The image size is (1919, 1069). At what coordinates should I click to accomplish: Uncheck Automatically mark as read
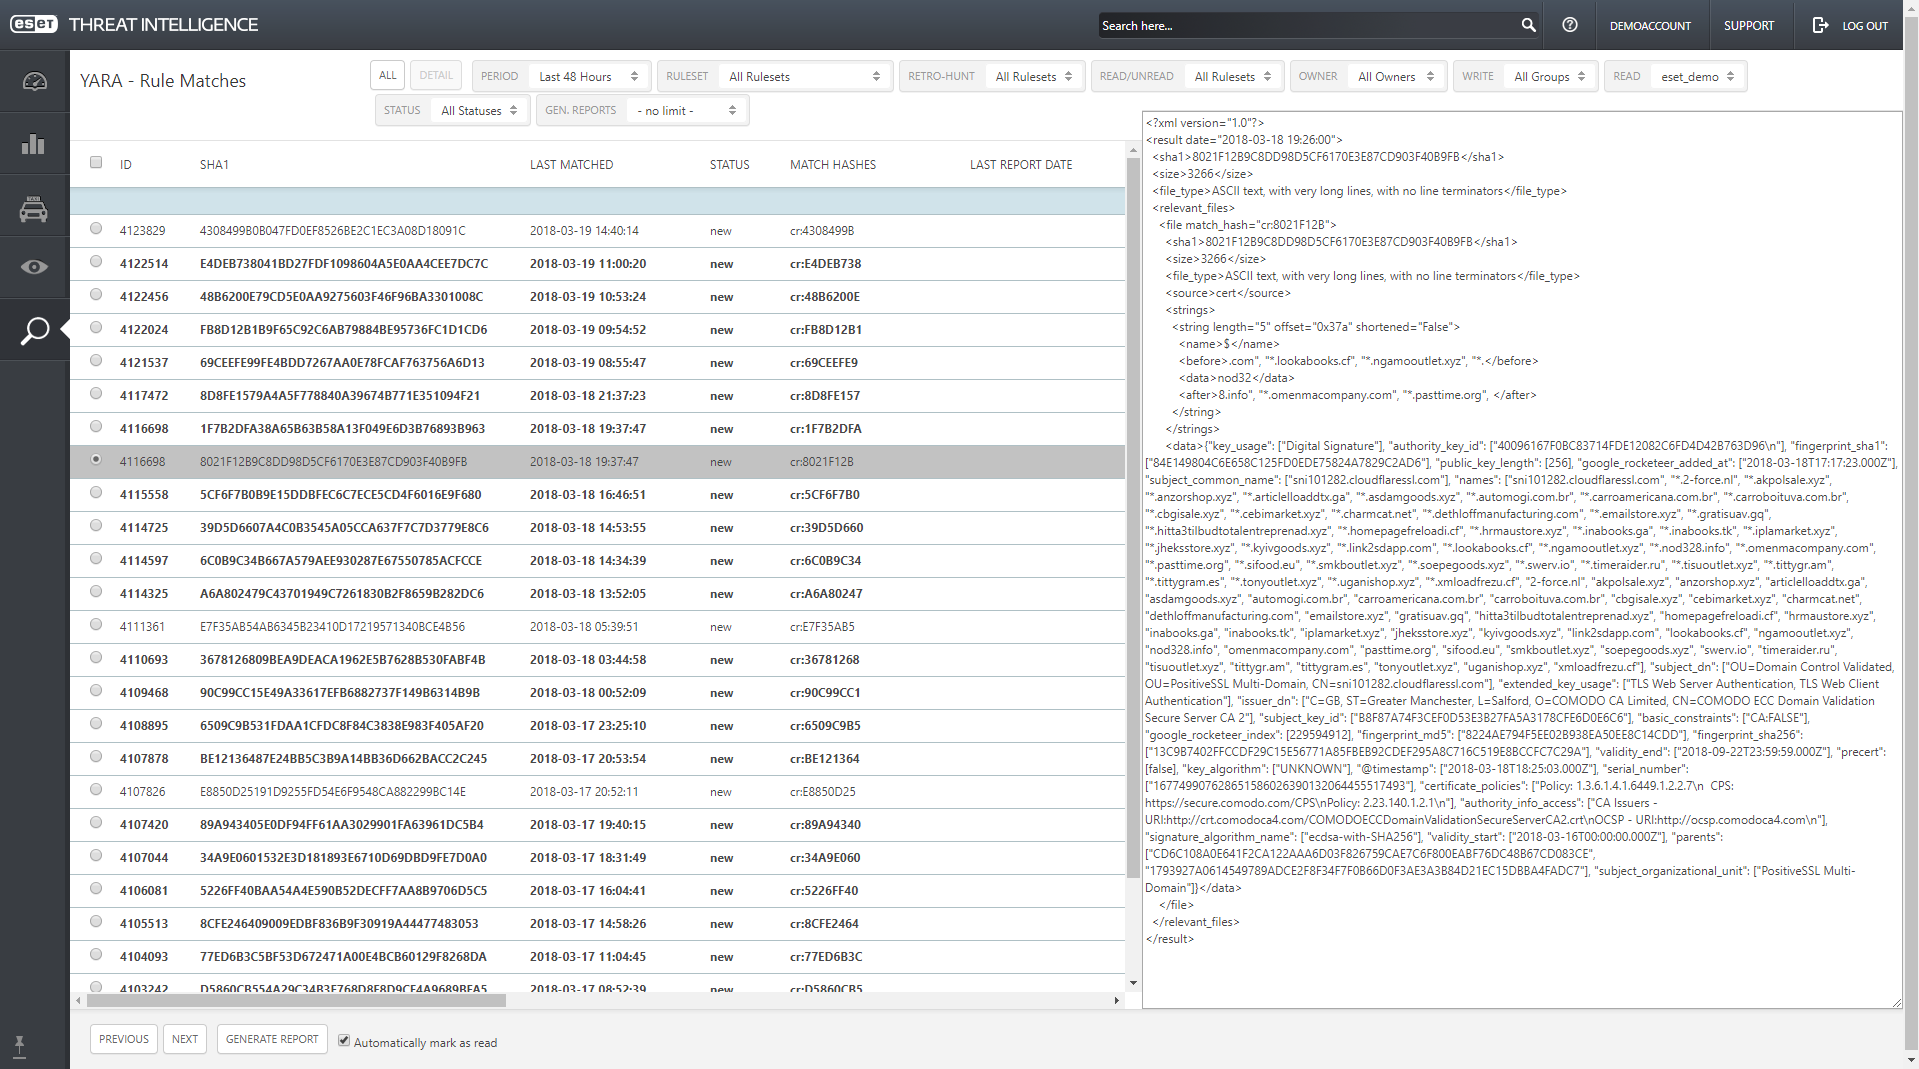click(344, 1041)
